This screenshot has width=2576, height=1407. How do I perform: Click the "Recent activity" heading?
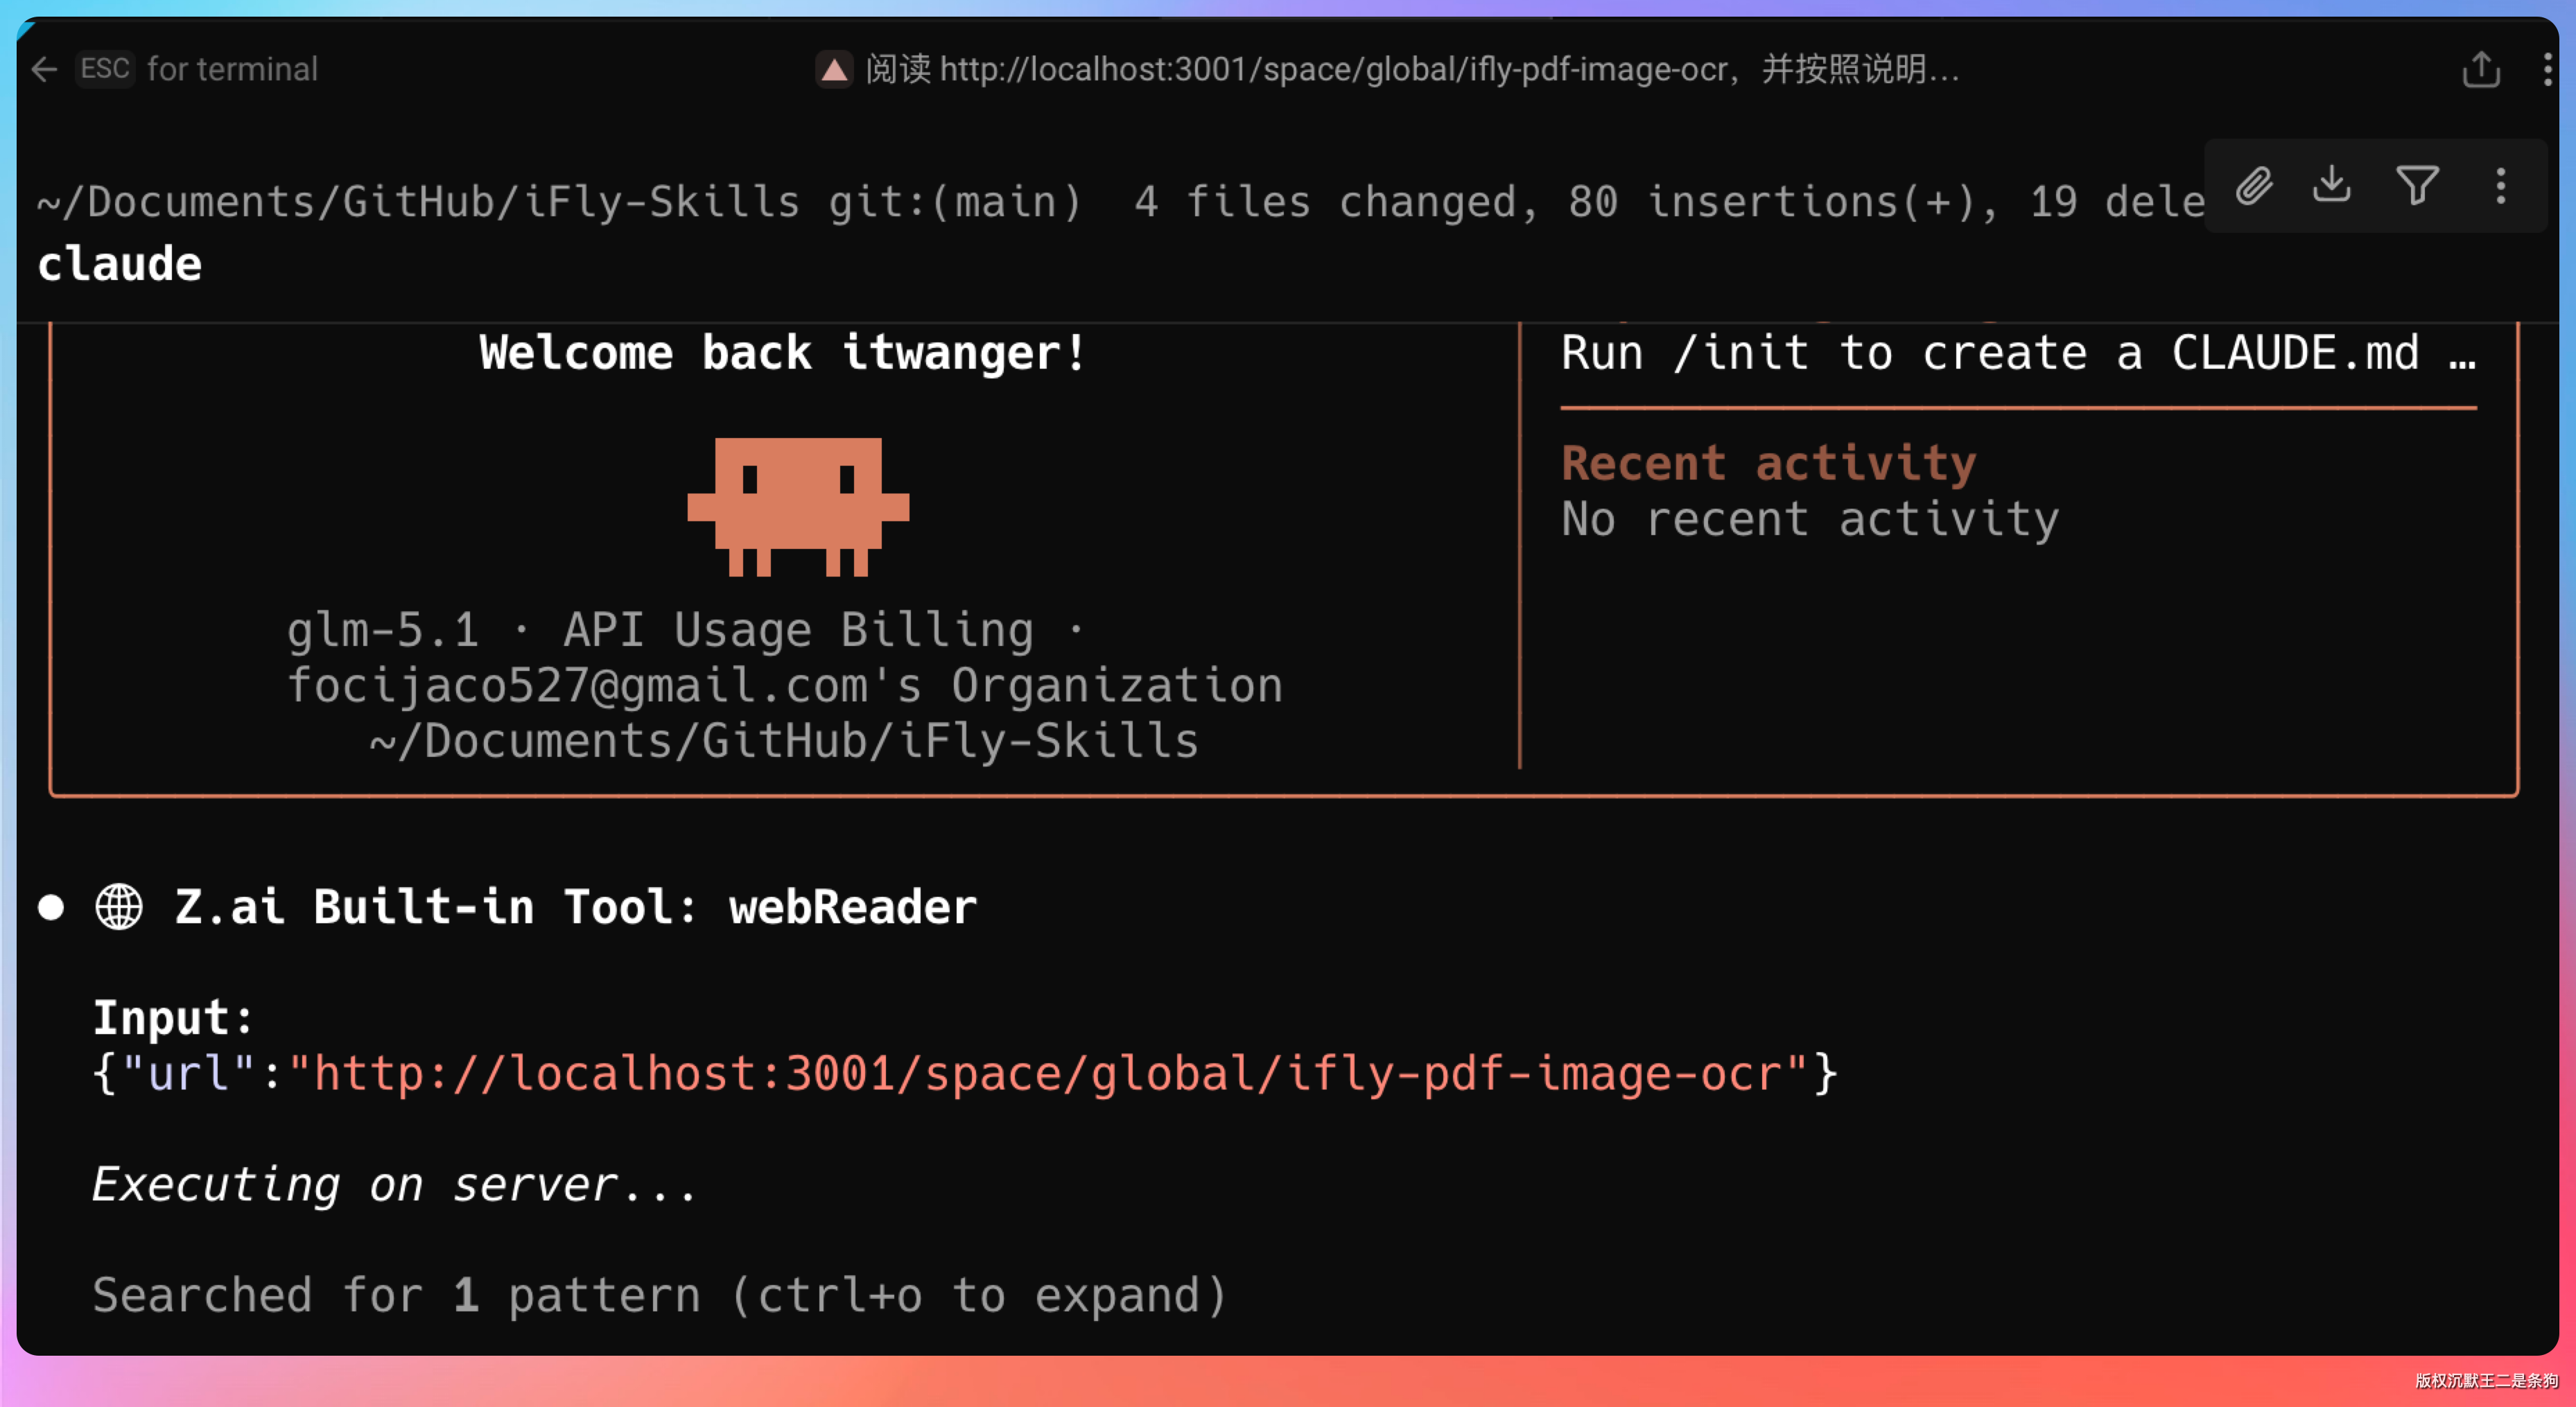1768,462
